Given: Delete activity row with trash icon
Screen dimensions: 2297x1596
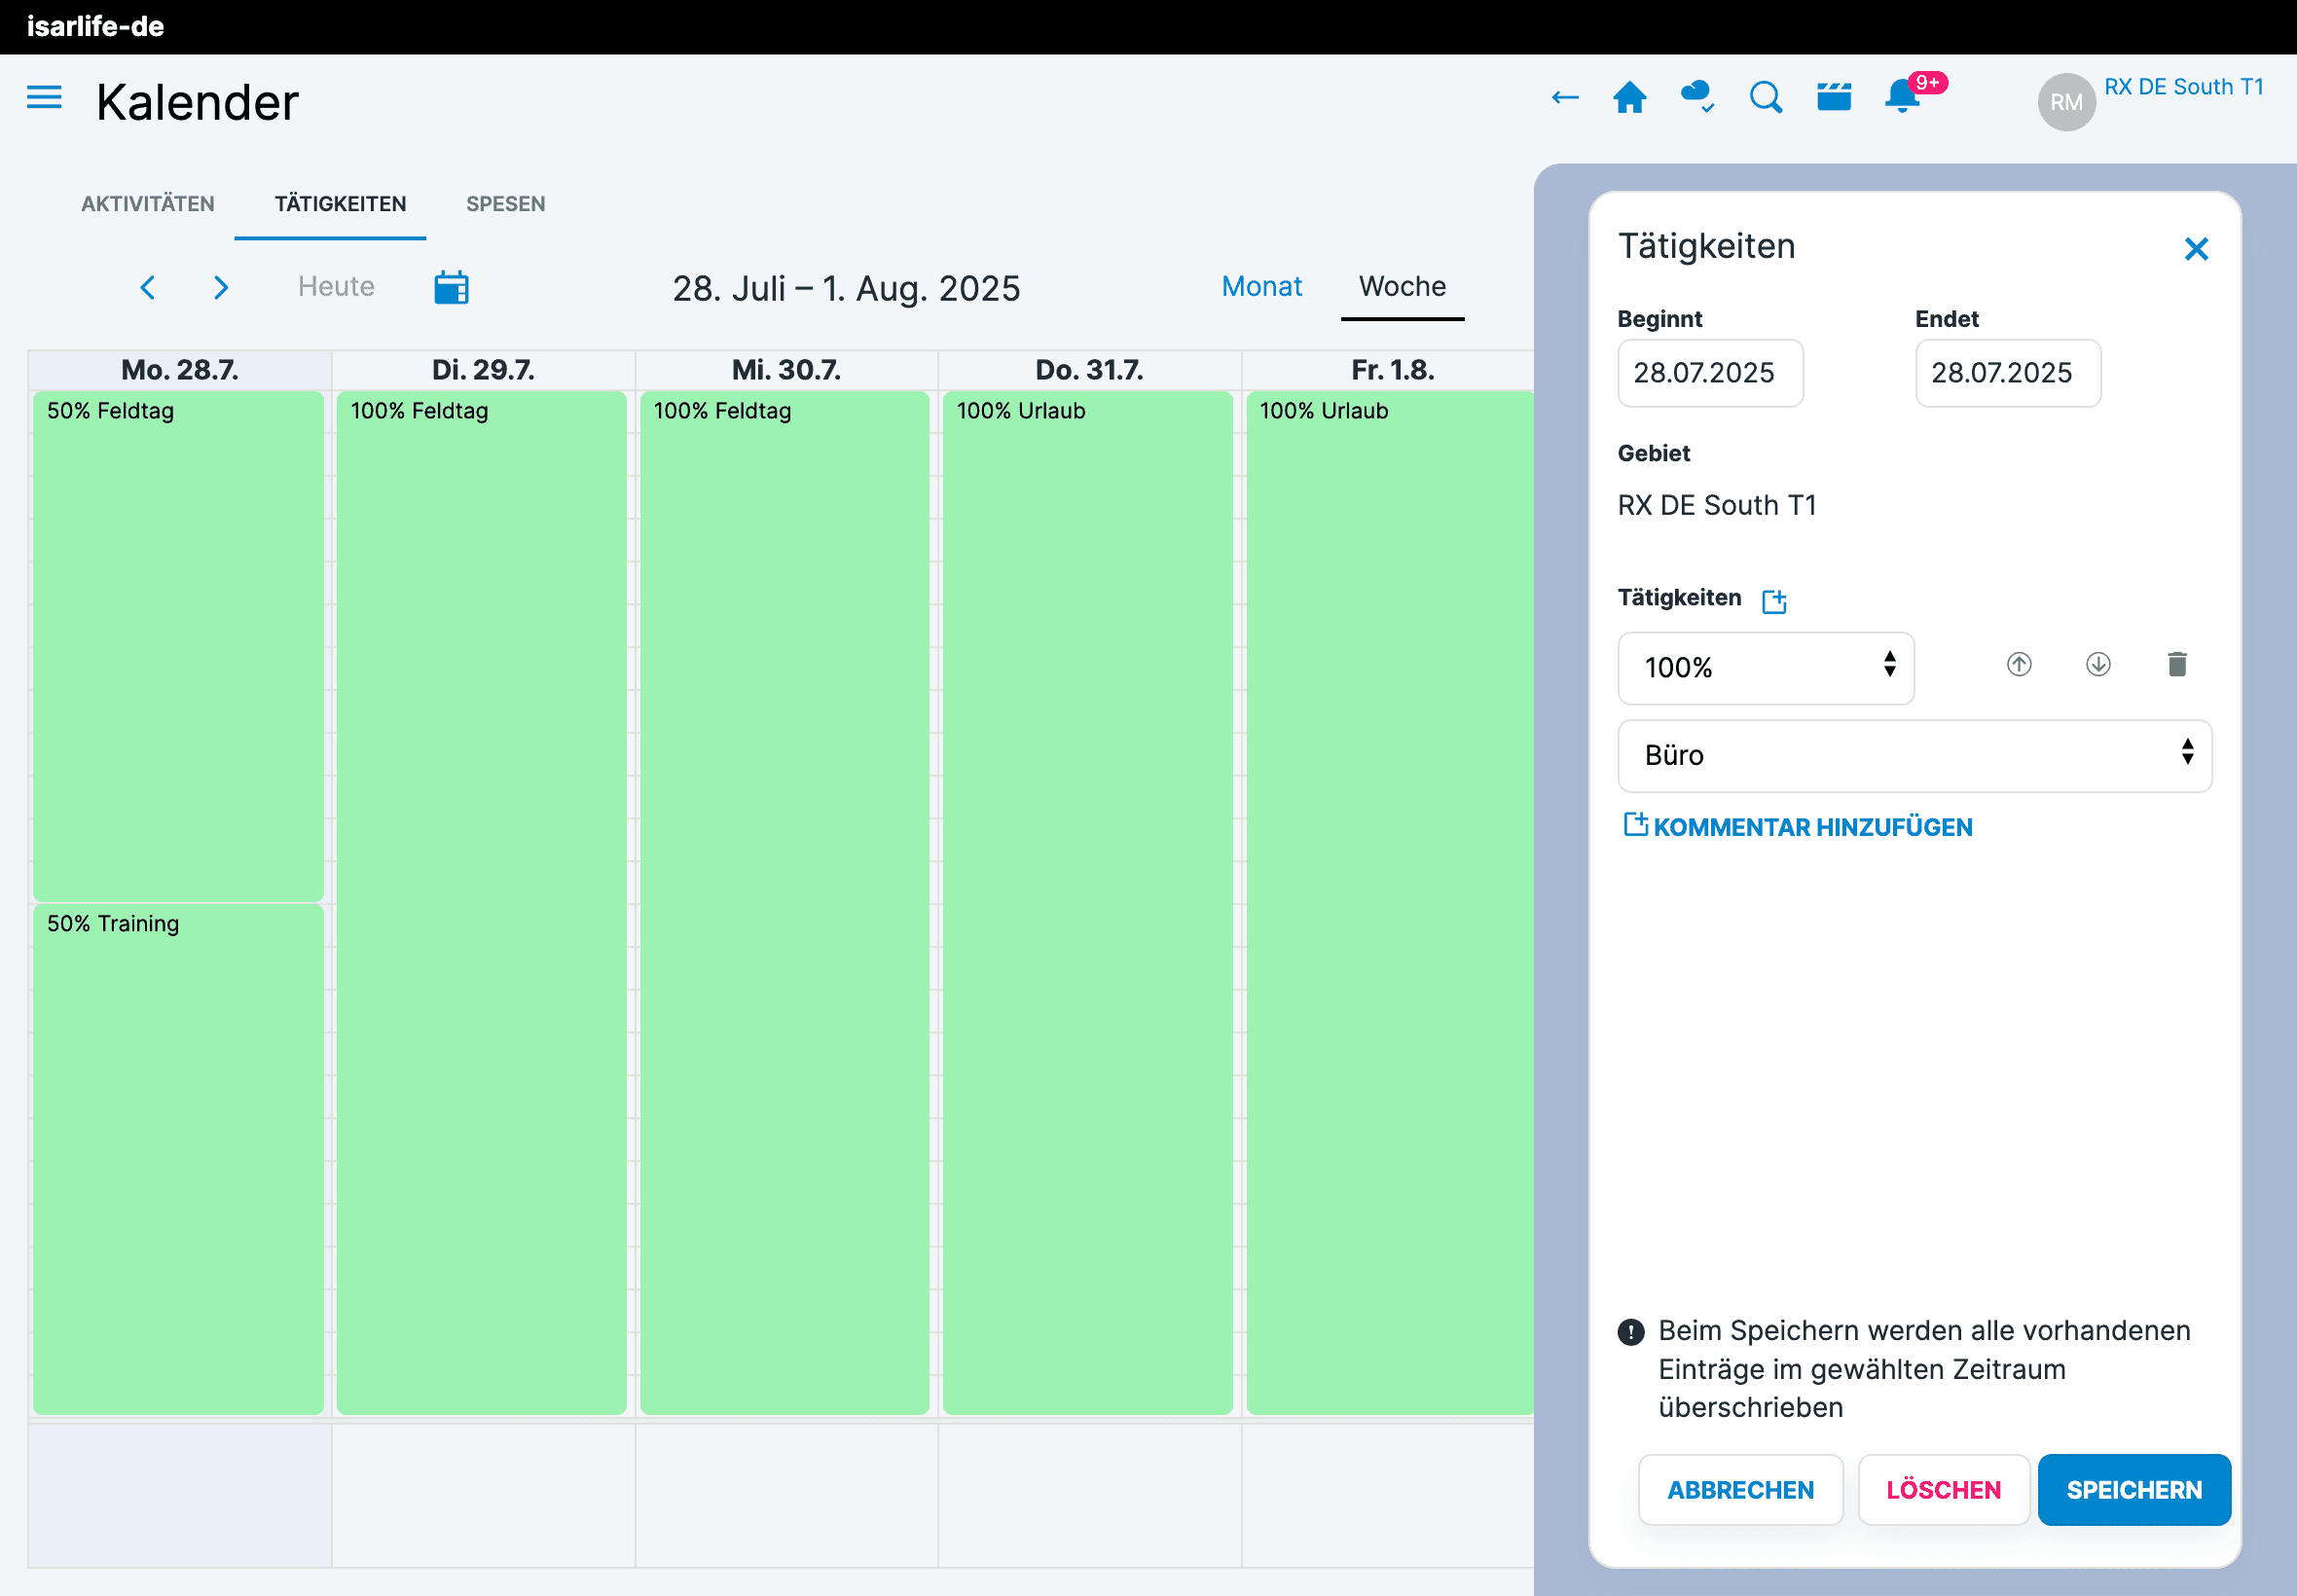Looking at the screenshot, I should pyautogui.click(x=2177, y=665).
